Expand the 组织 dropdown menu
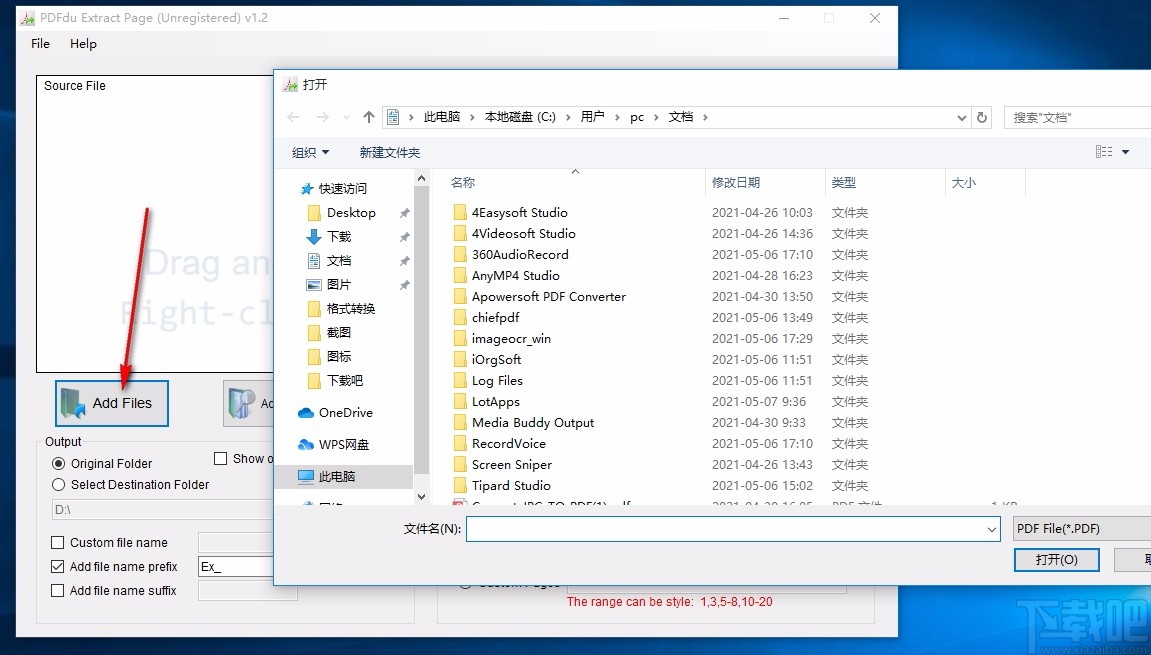 tap(309, 152)
